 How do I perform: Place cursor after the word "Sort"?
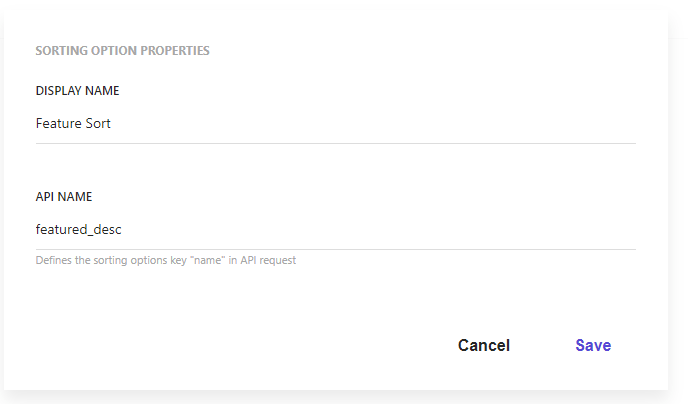pyautogui.click(x=112, y=124)
